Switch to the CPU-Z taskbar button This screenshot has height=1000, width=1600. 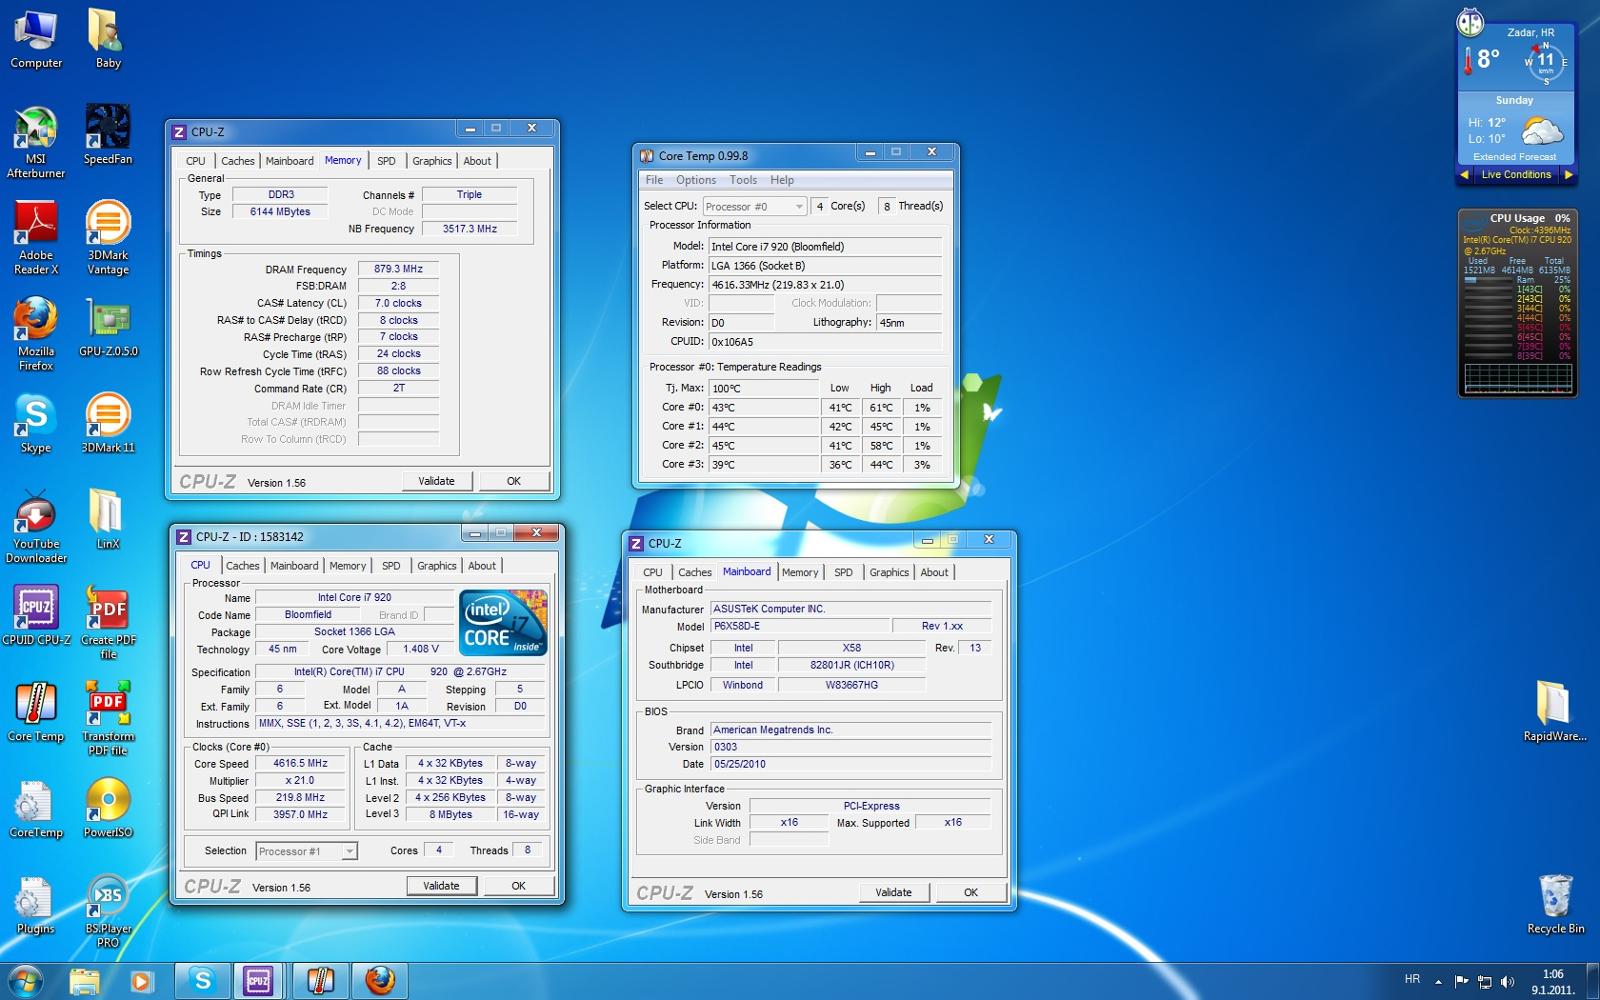click(258, 981)
